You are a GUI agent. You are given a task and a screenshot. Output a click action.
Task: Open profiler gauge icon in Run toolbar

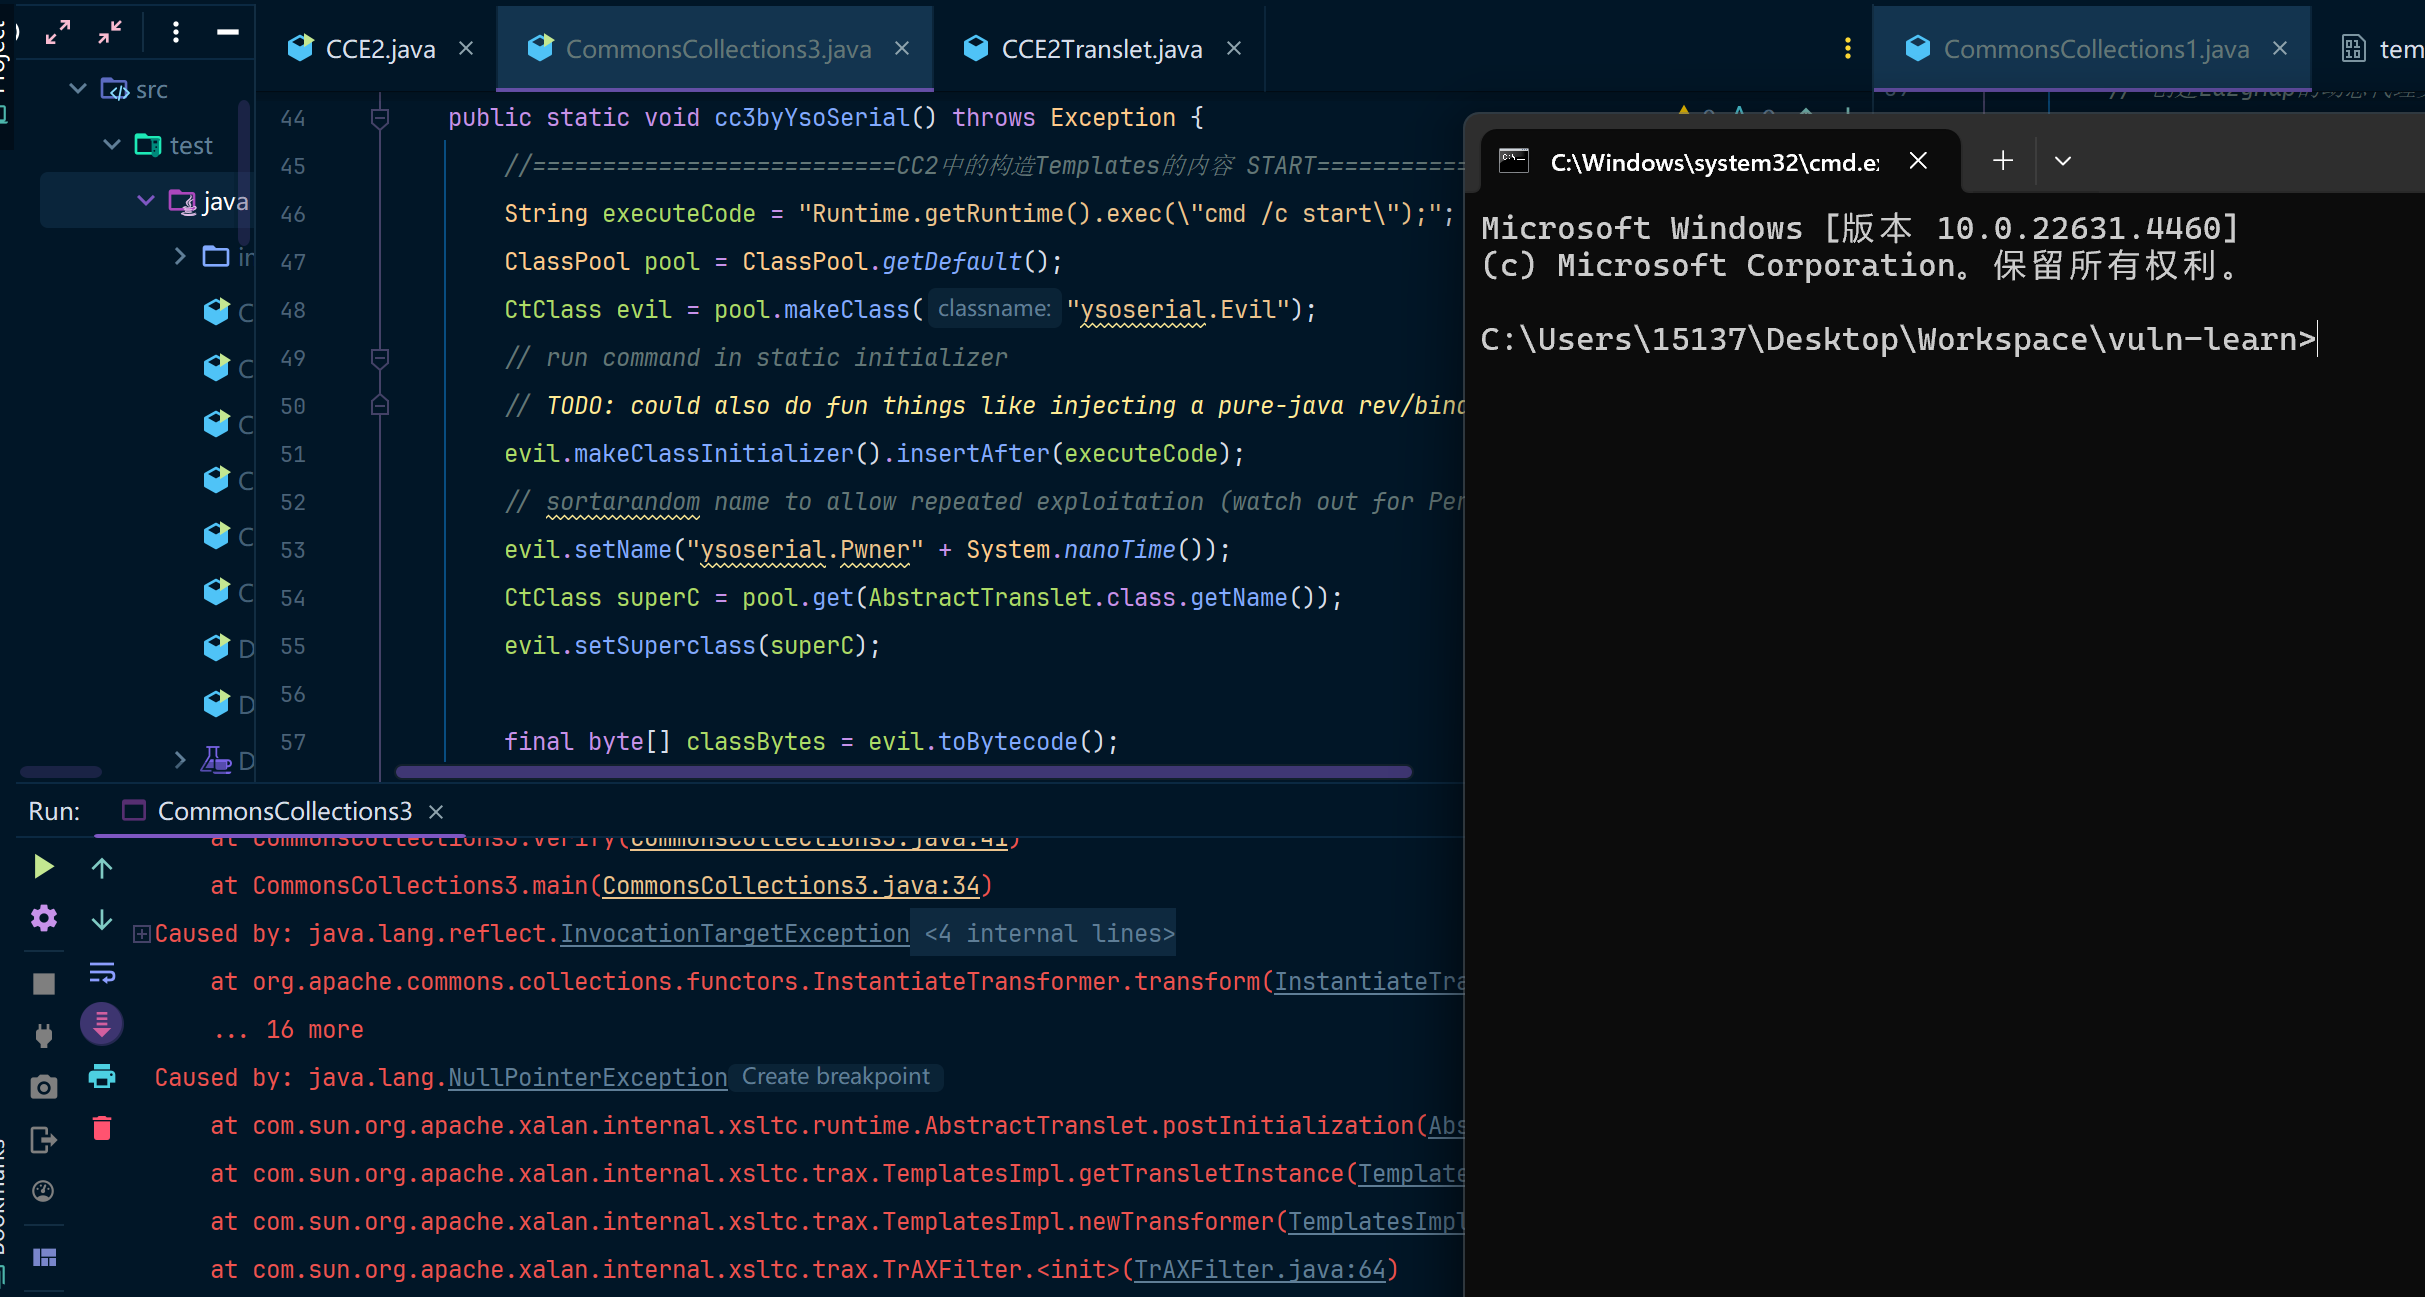pyautogui.click(x=43, y=1191)
